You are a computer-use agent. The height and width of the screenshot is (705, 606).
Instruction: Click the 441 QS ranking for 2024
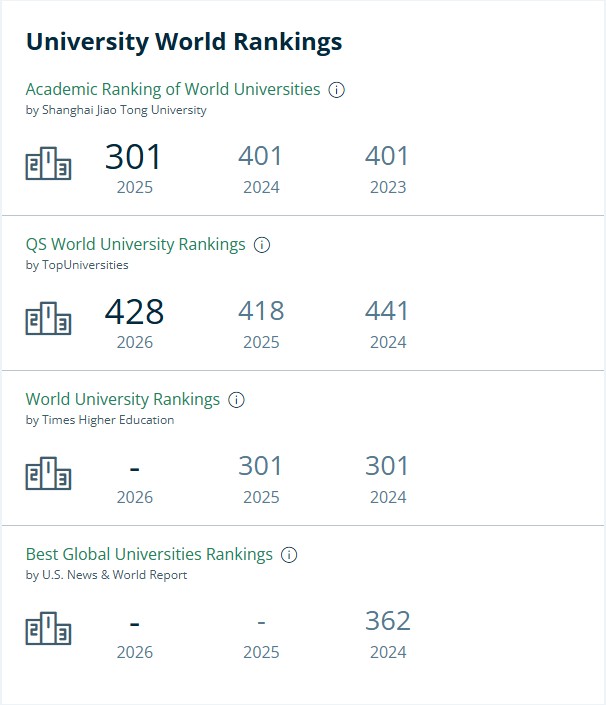click(387, 311)
